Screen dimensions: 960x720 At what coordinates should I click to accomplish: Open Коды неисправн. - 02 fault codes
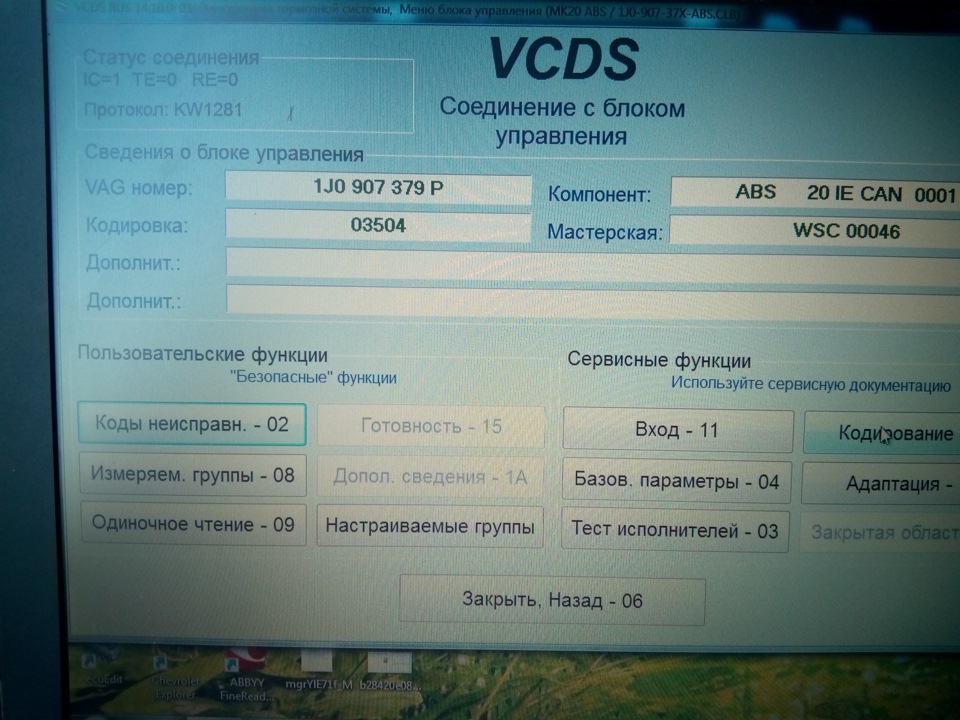pos(192,424)
